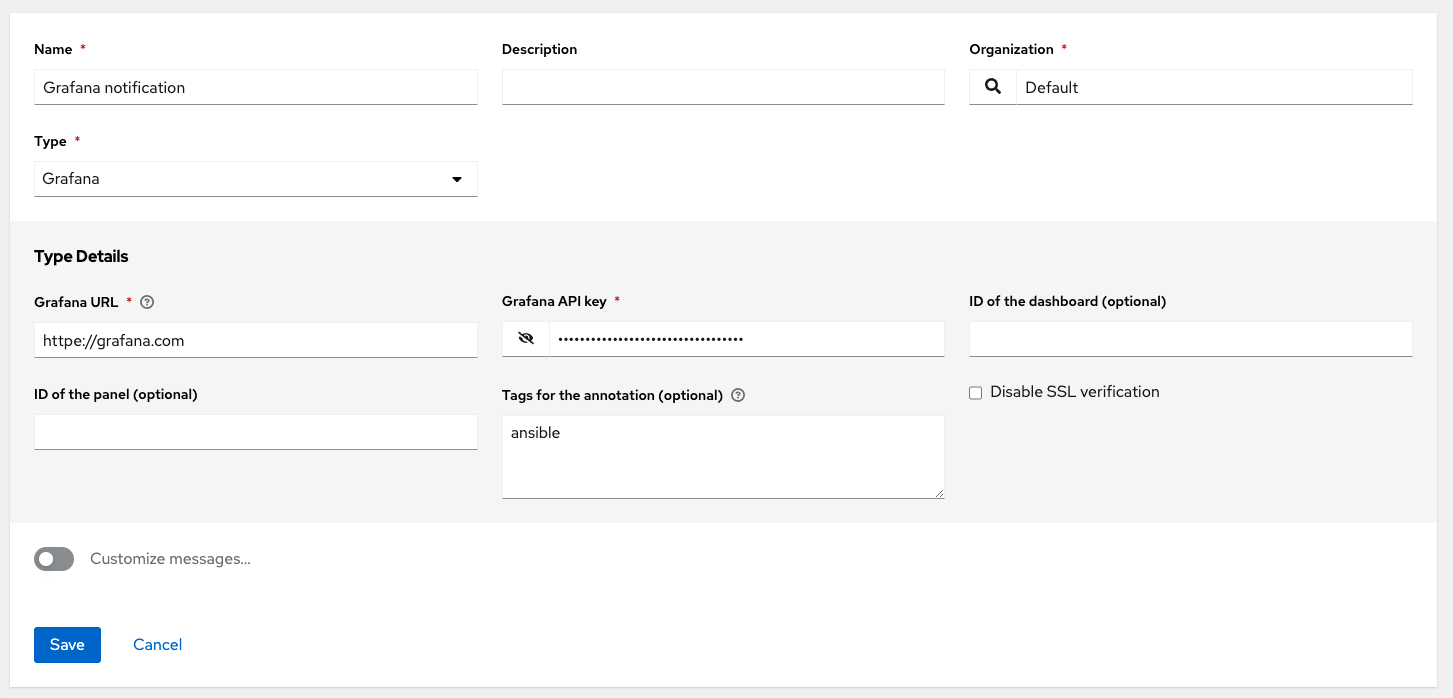
Task: Click the Cancel link
Action: pyautogui.click(x=157, y=644)
